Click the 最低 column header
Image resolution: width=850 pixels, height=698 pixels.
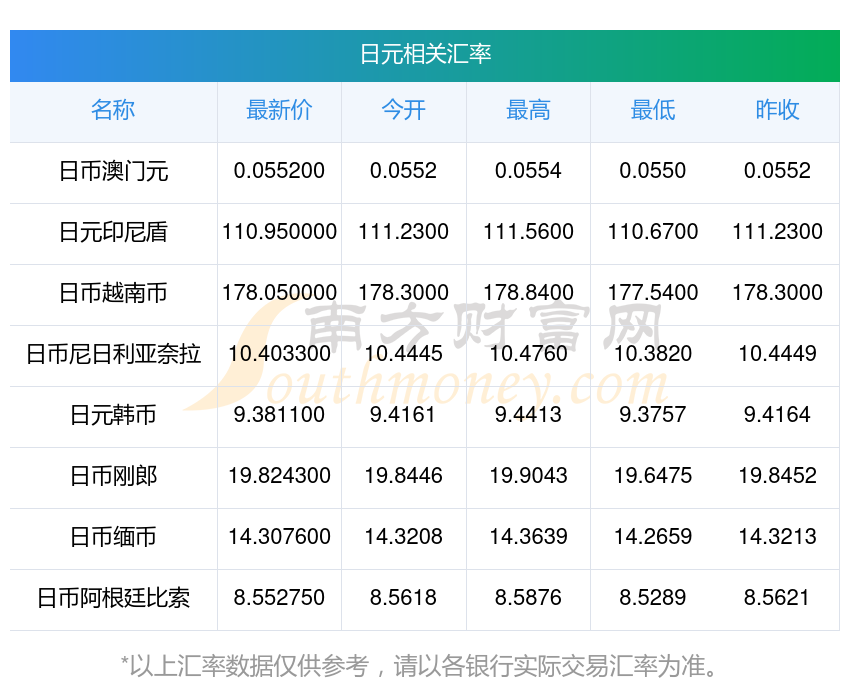653,110
